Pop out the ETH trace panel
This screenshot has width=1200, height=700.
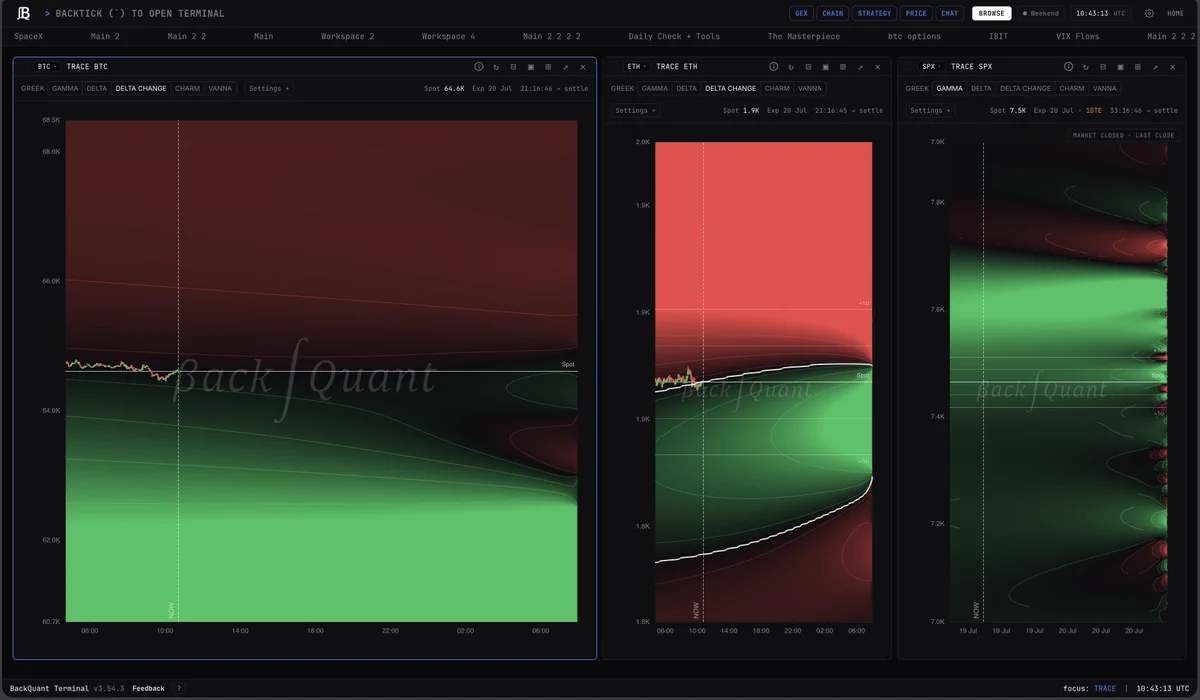[x=860, y=67]
